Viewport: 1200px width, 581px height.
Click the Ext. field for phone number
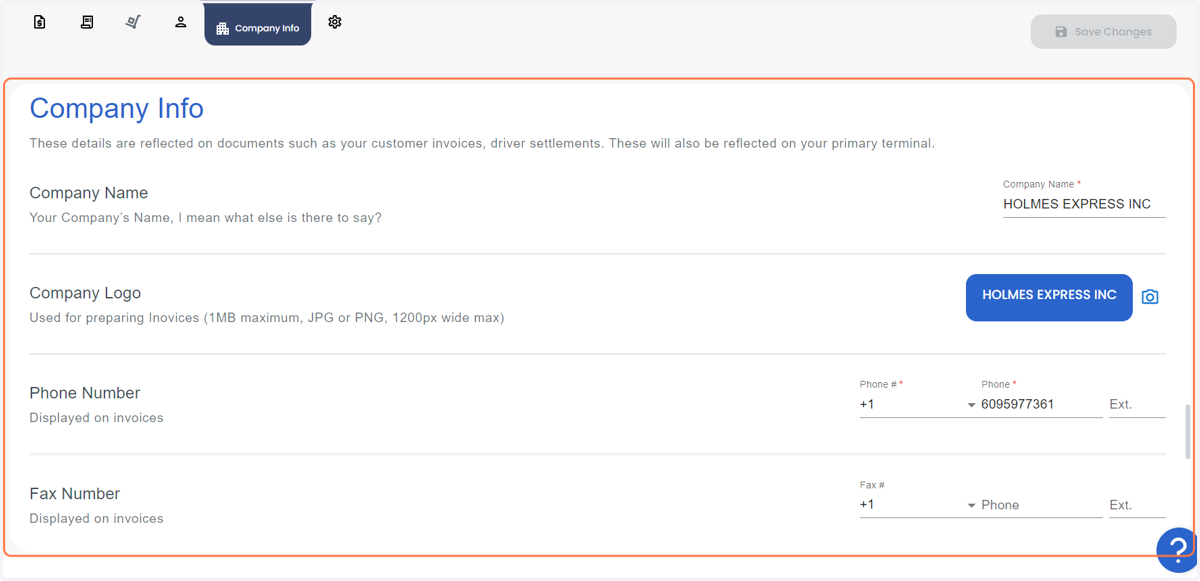(x=1137, y=405)
